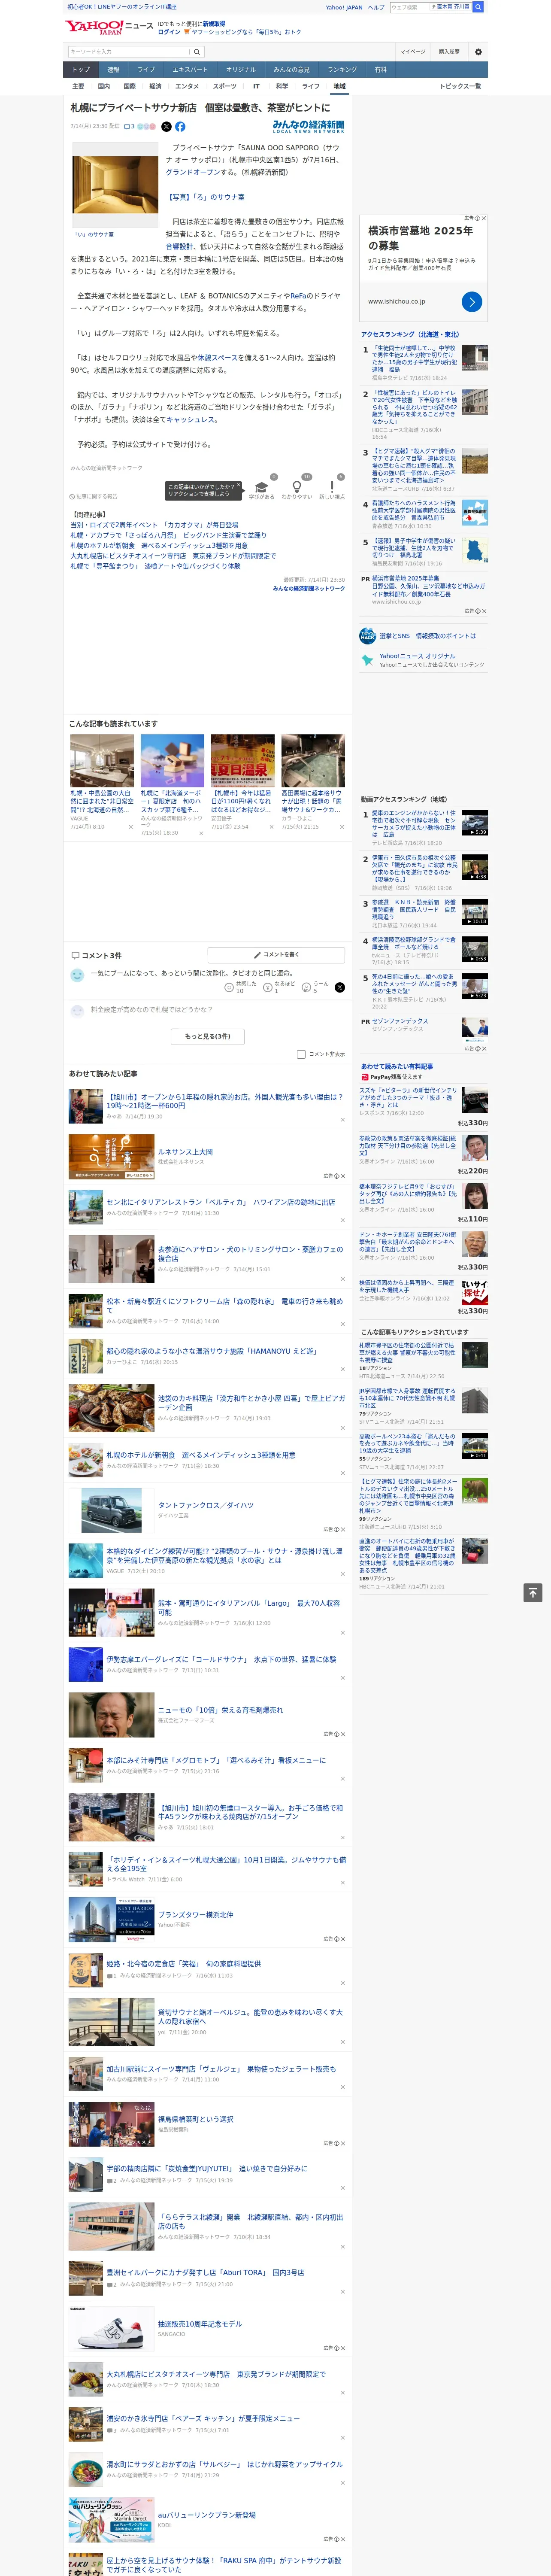Open video ranking item 愛車のエンジンがかからない
The height and width of the screenshot is (2576, 551).
pyautogui.click(x=414, y=823)
